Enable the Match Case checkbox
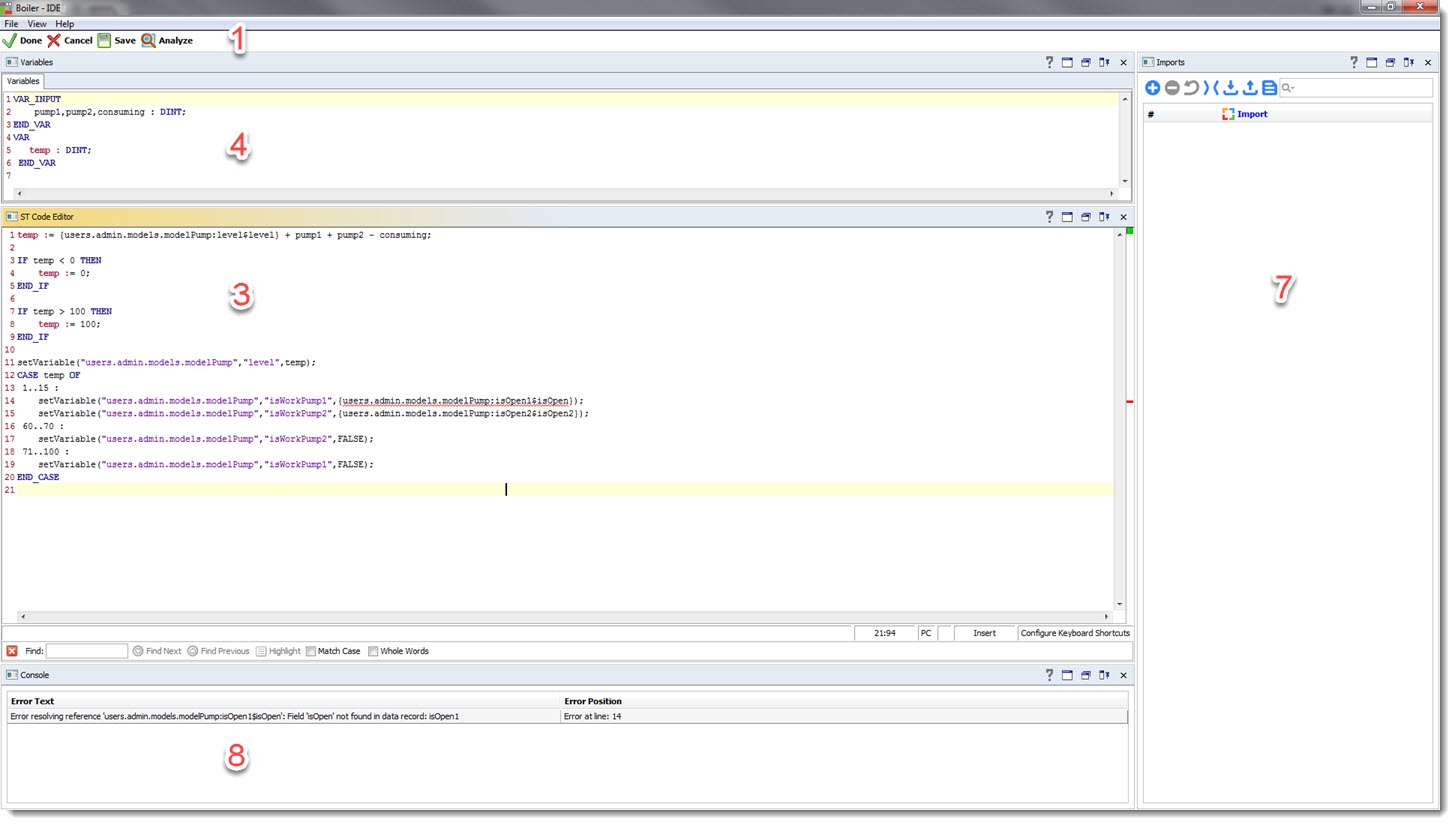This screenshot has height=825, width=1455. (x=312, y=651)
